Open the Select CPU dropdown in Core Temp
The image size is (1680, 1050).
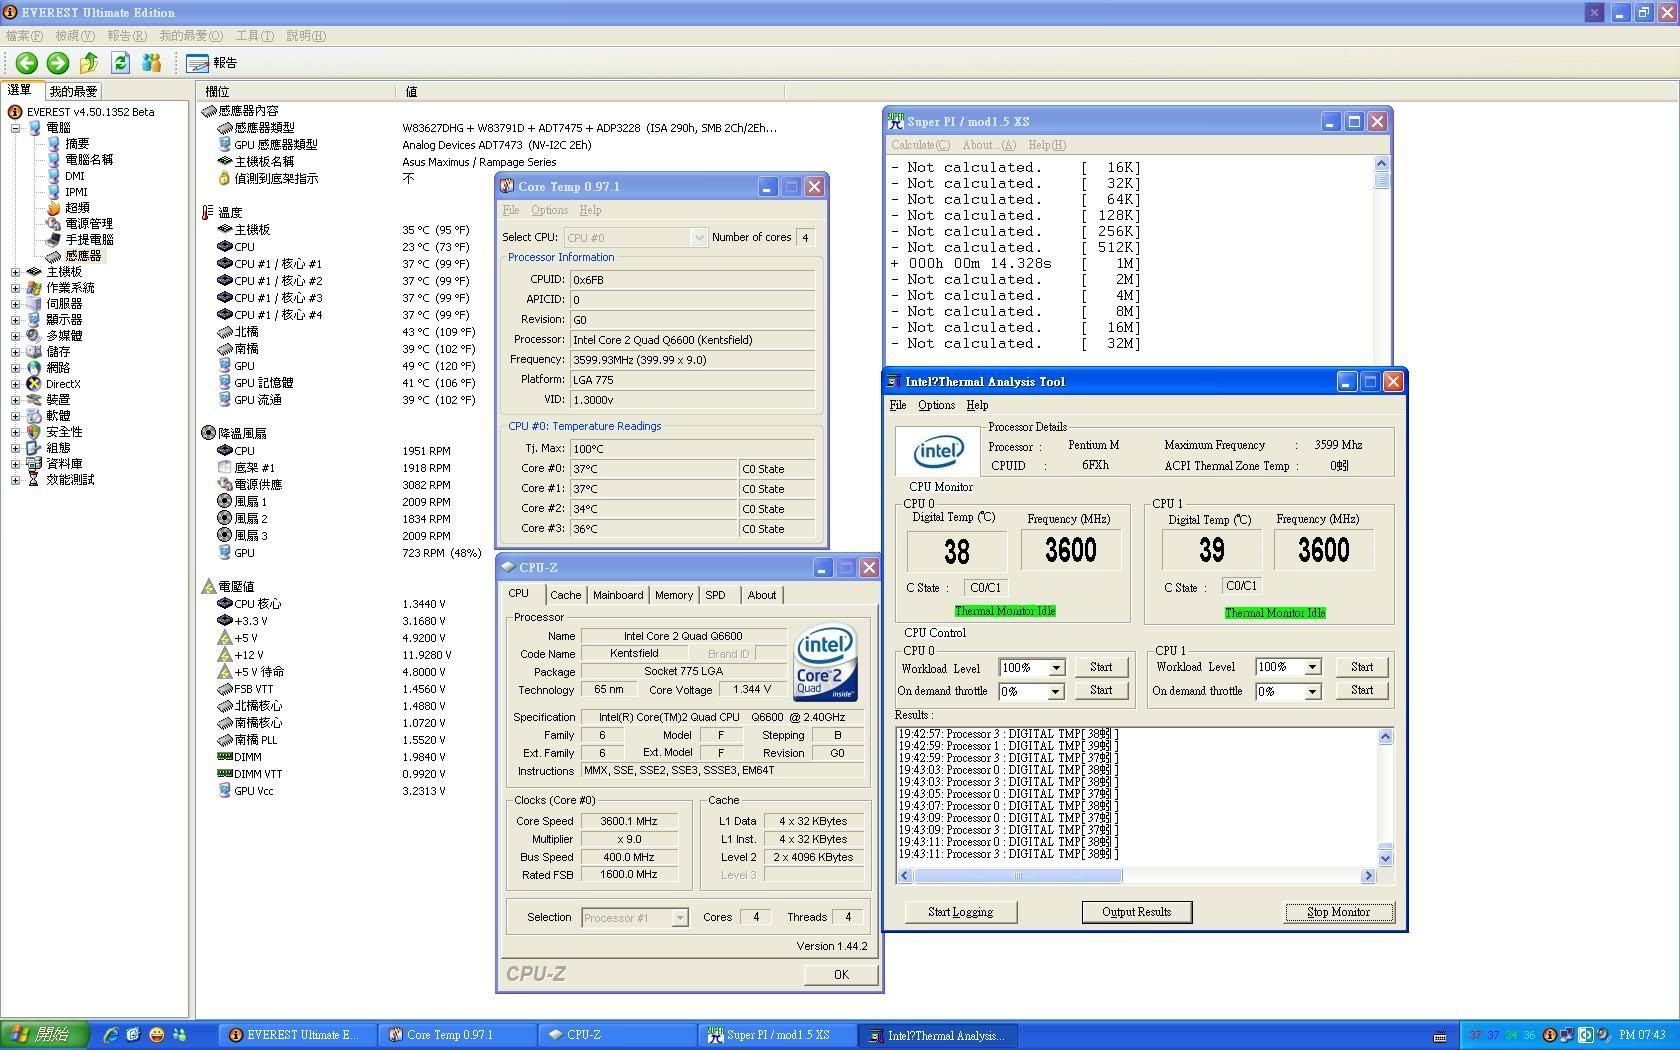(698, 237)
